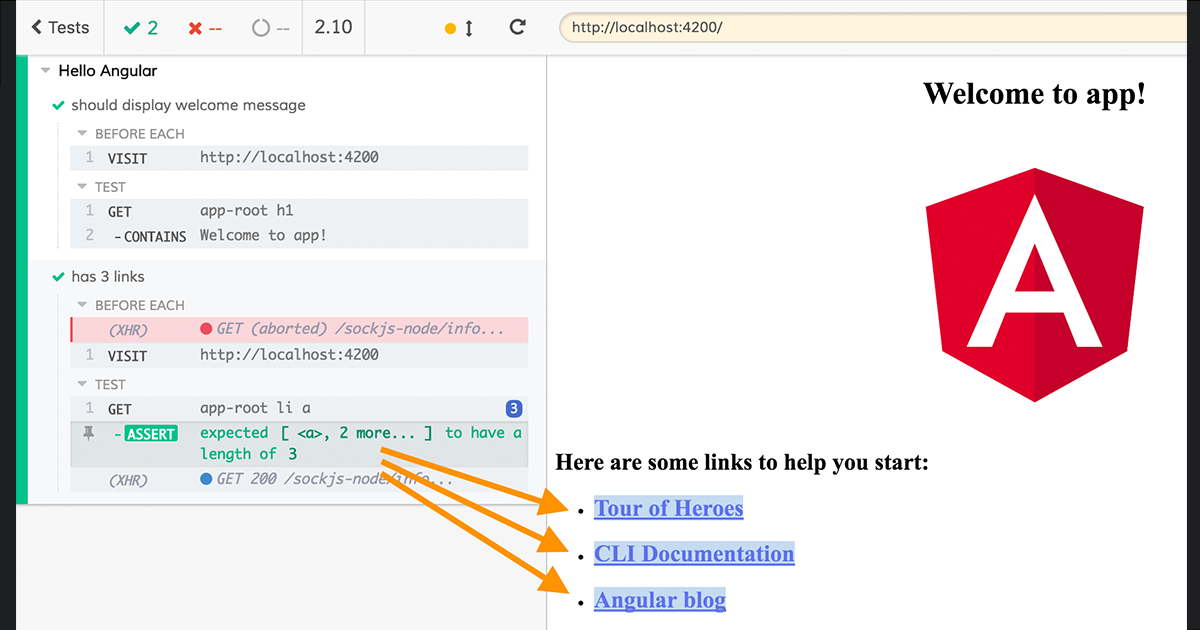Select 'should display welcome message' test
The width and height of the screenshot is (1200, 630).
coord(188,105)
